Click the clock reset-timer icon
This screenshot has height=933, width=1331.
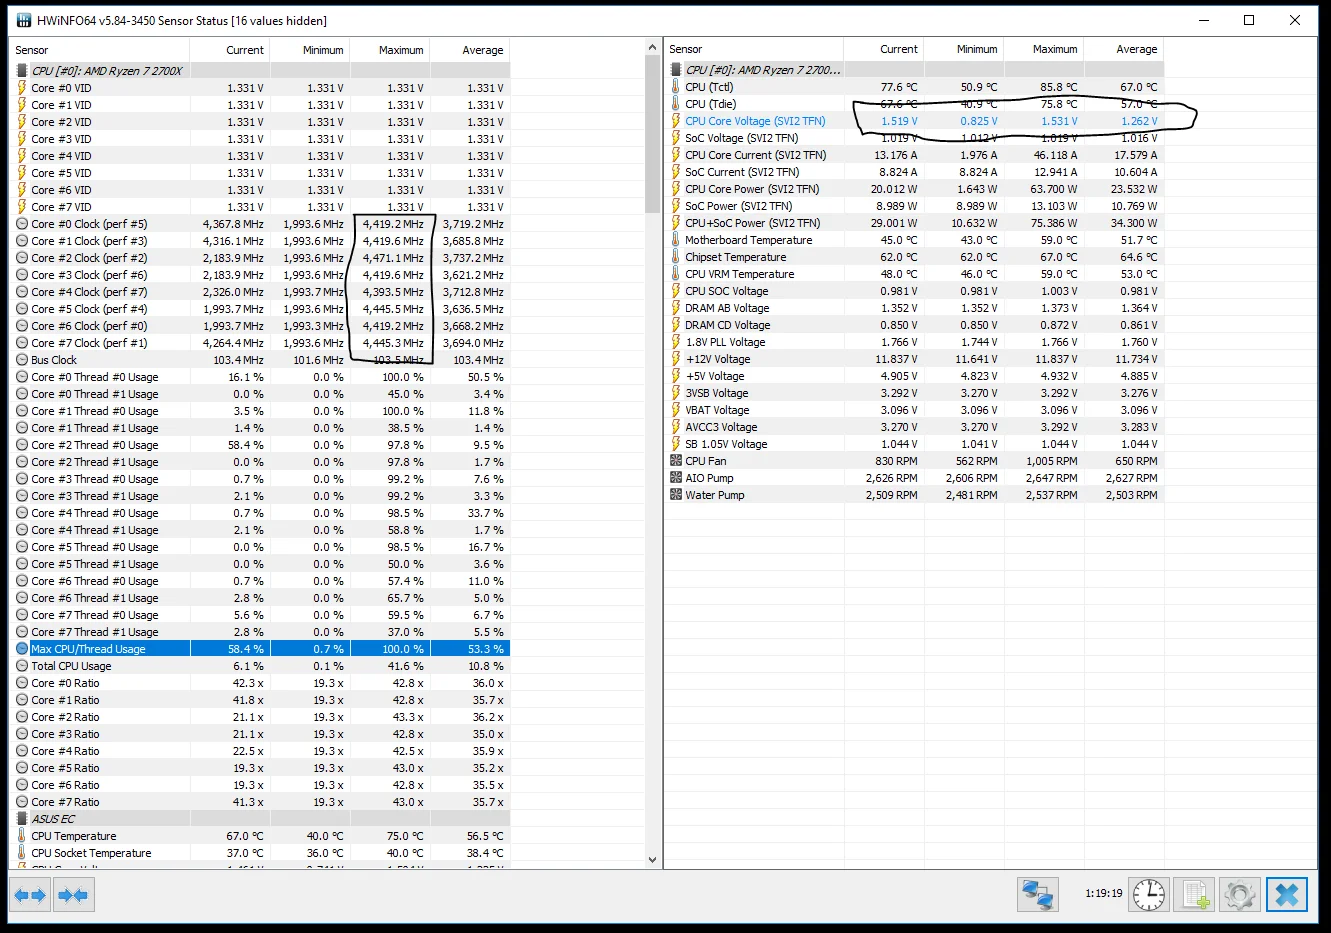[x=1149, y=894]
